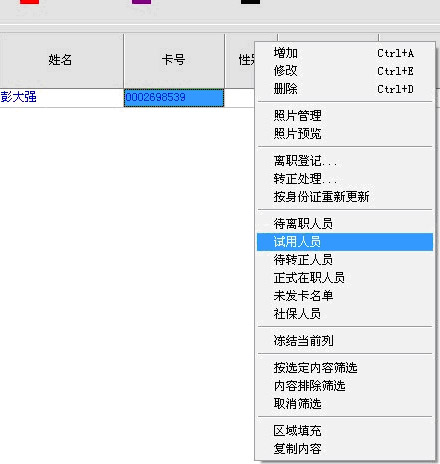Open 离职登记... dialog entry
Image resolution: width=440 pixels, height=464 pixels.
tap(345, 161)
